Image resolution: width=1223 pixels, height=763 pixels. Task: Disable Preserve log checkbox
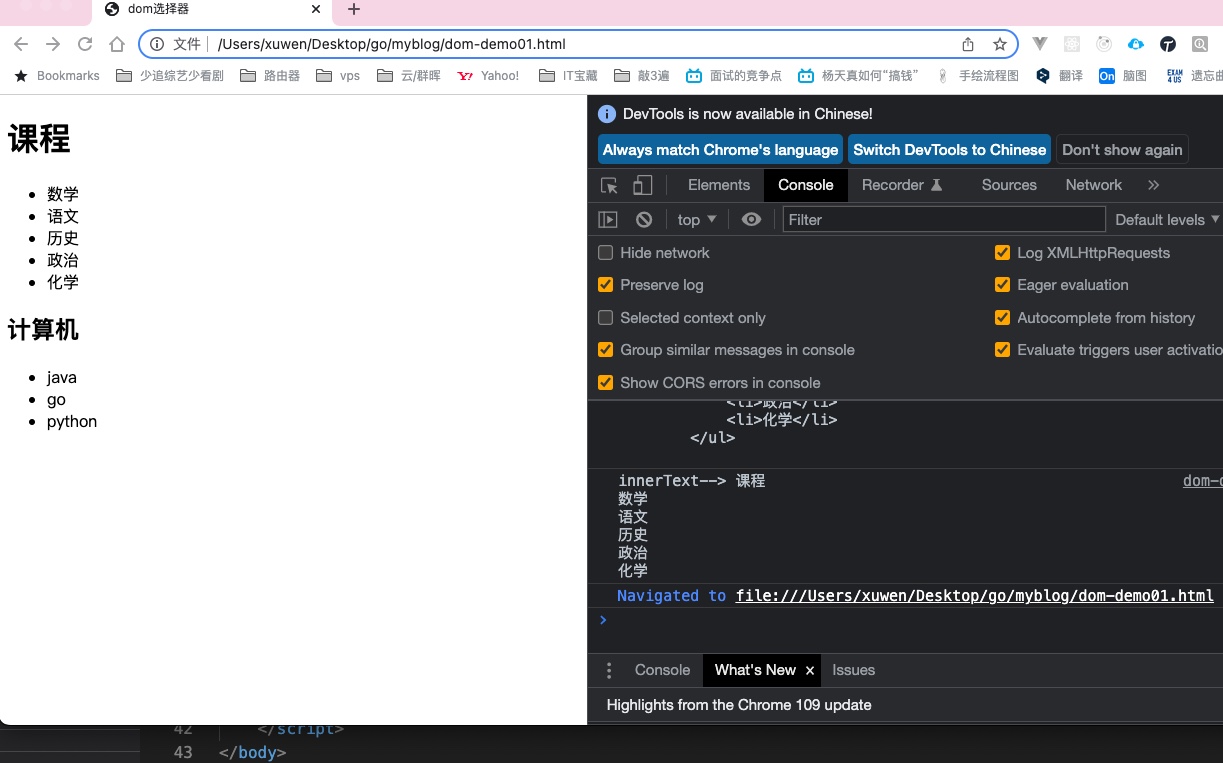tap(605, 285)
